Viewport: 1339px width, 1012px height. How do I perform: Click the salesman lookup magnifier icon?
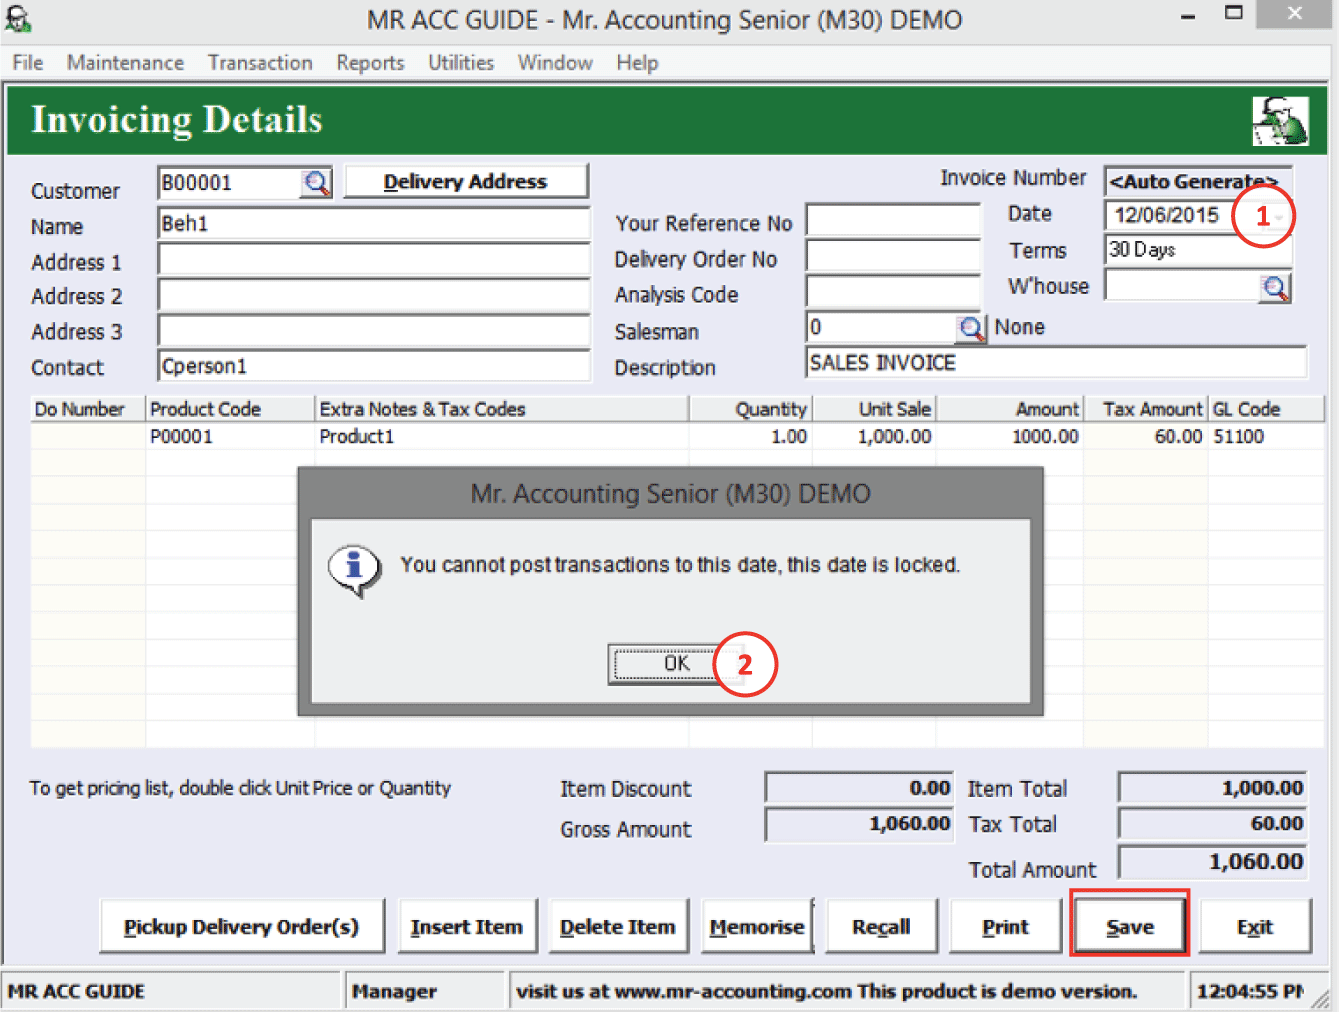click(x=970, y=328)
